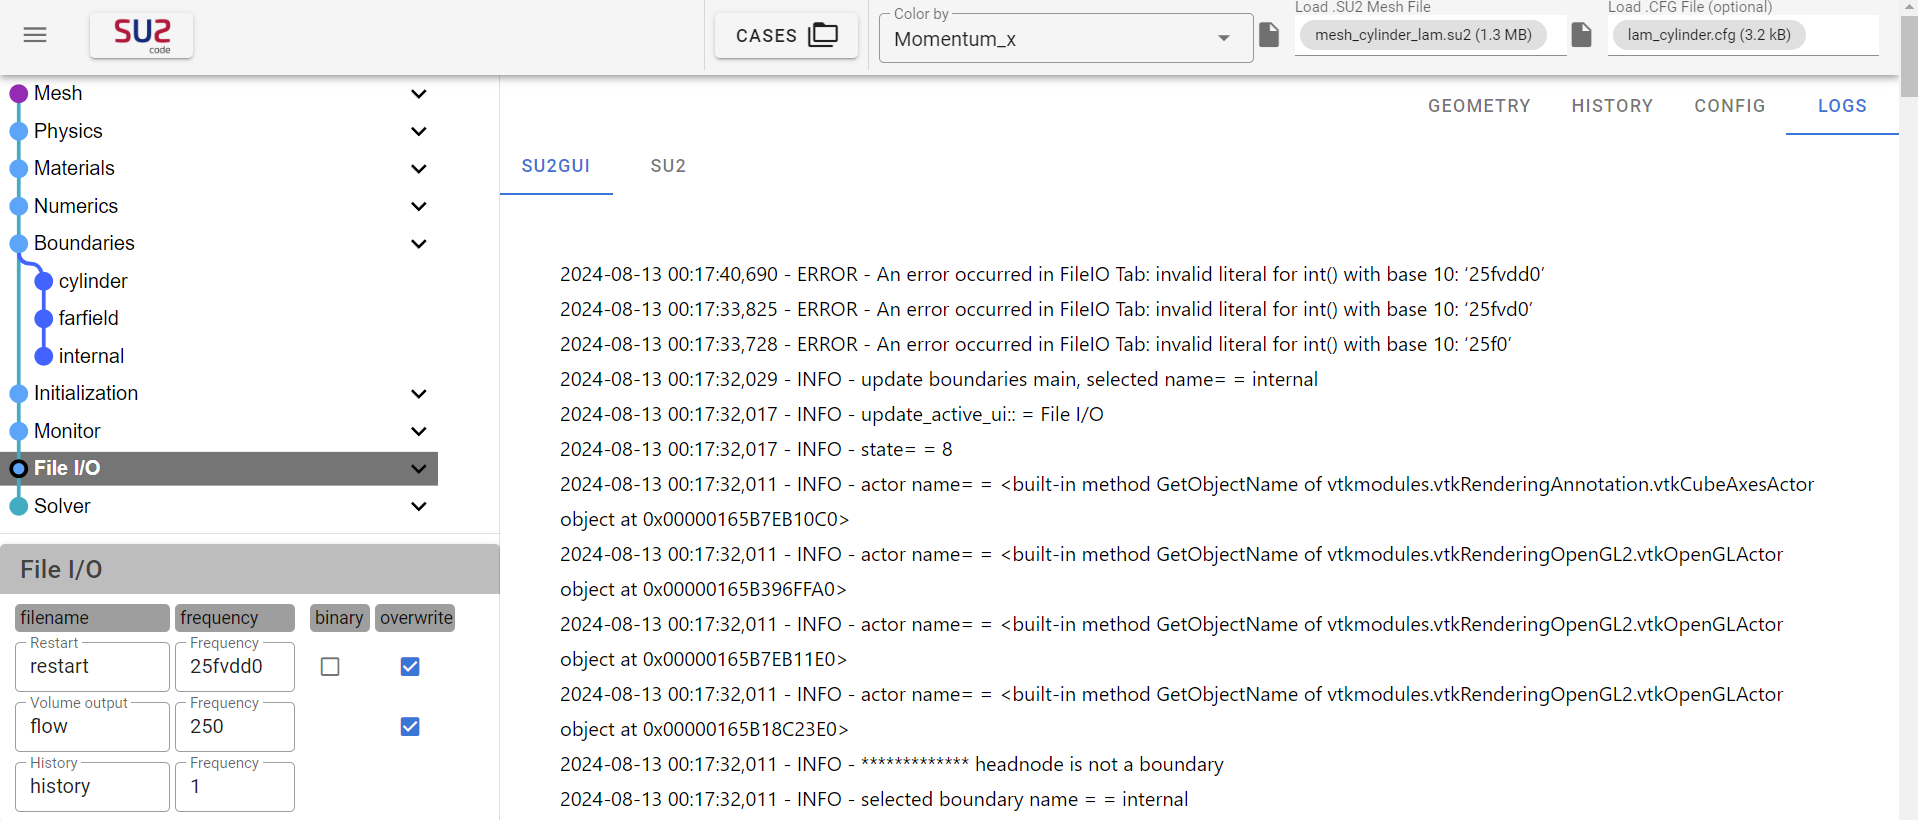Switch to the CONFIG tab
The image size is (1918, 820).
[x=1729, y=106]
